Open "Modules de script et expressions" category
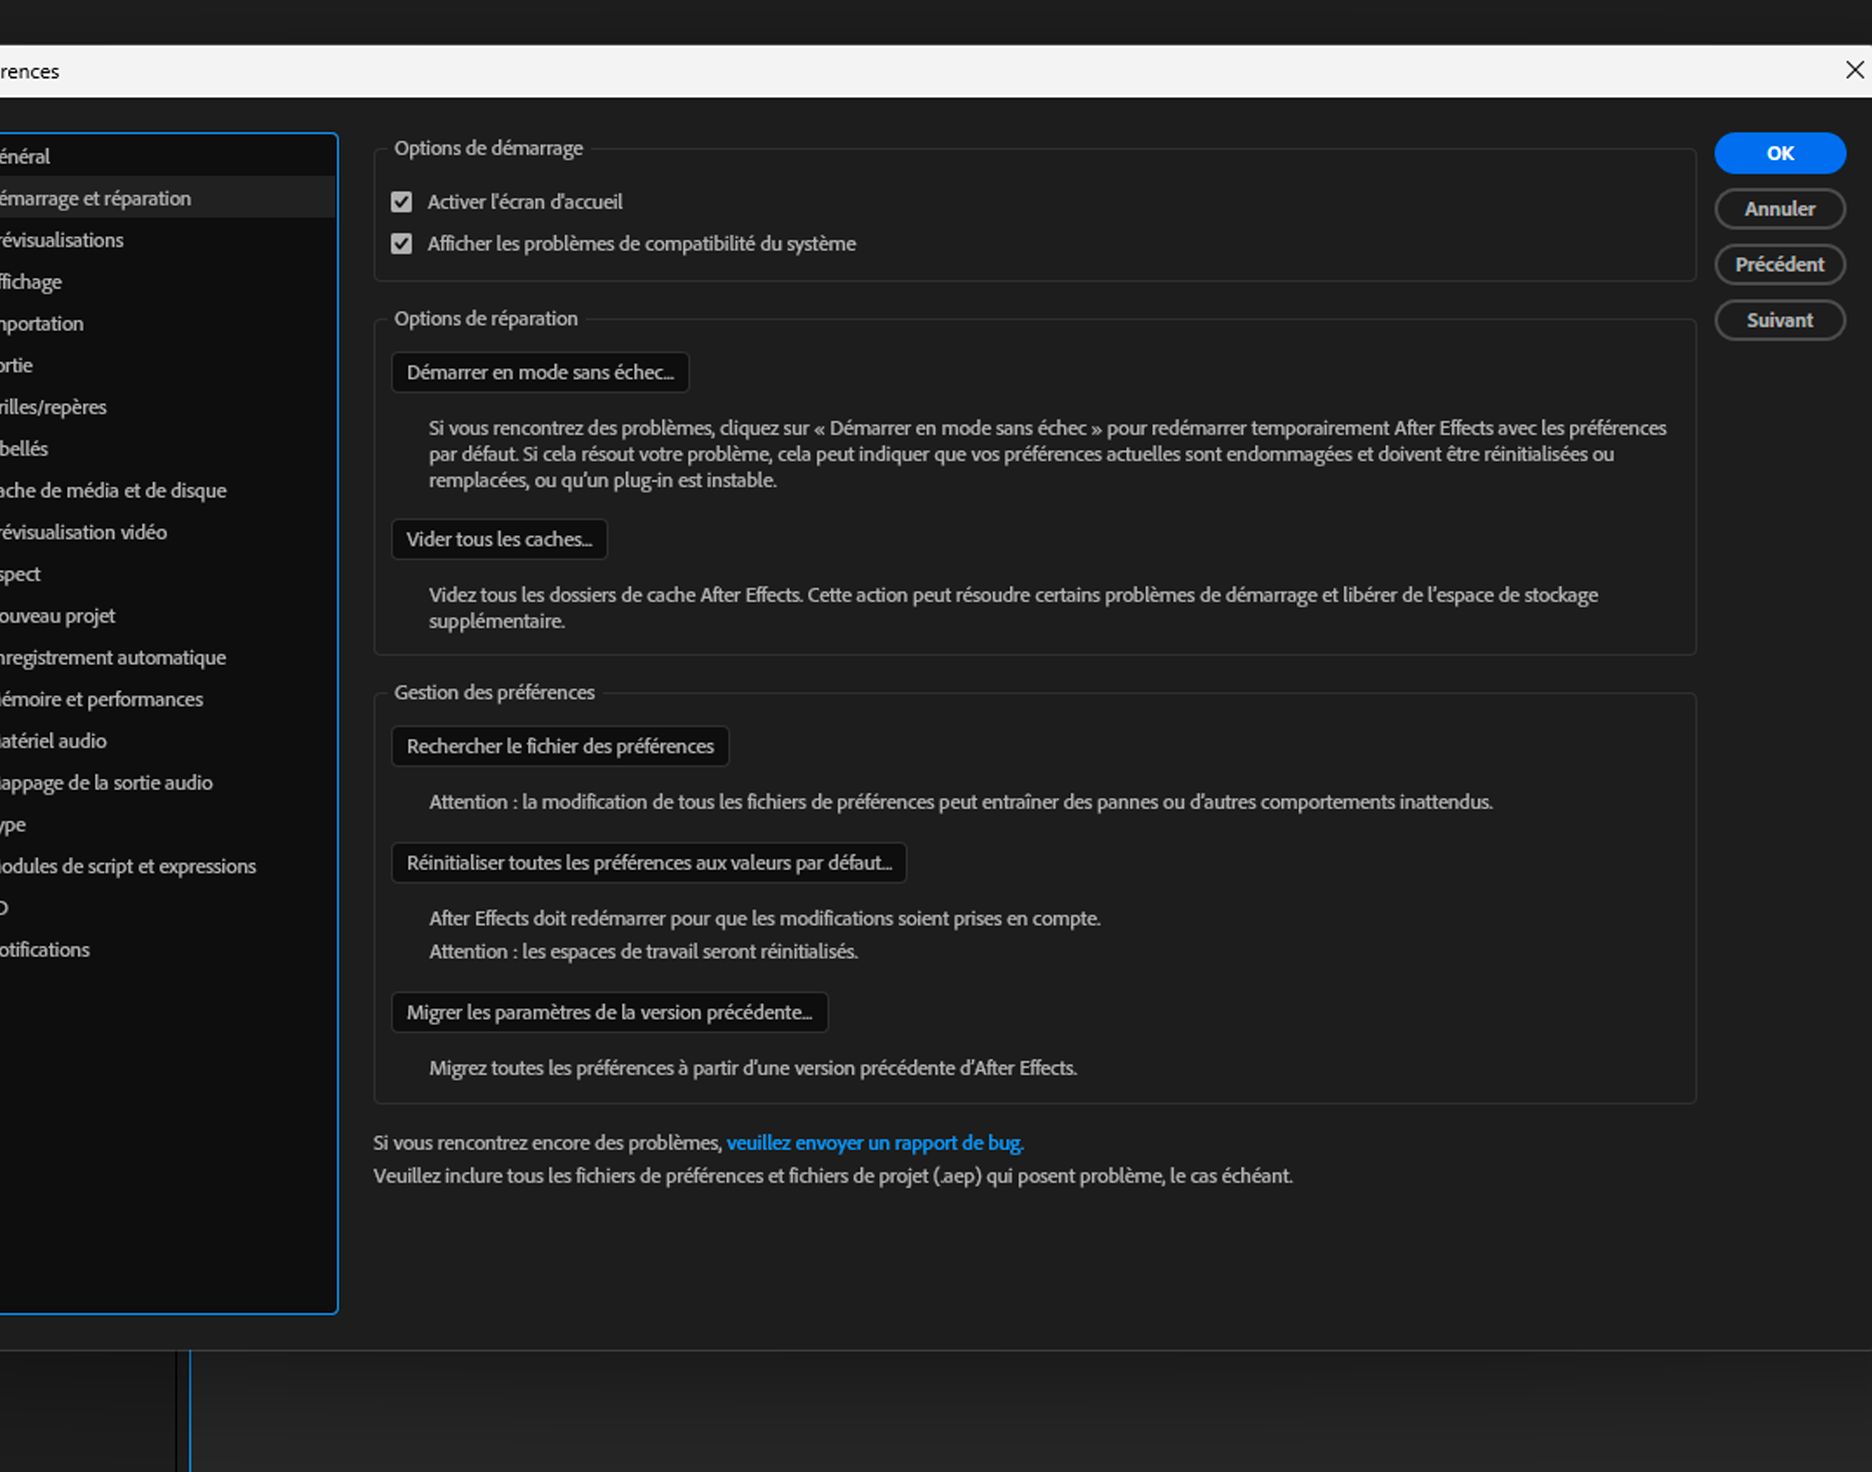The height and width of the screenshot is (1472, 1872). pos(167,866)
